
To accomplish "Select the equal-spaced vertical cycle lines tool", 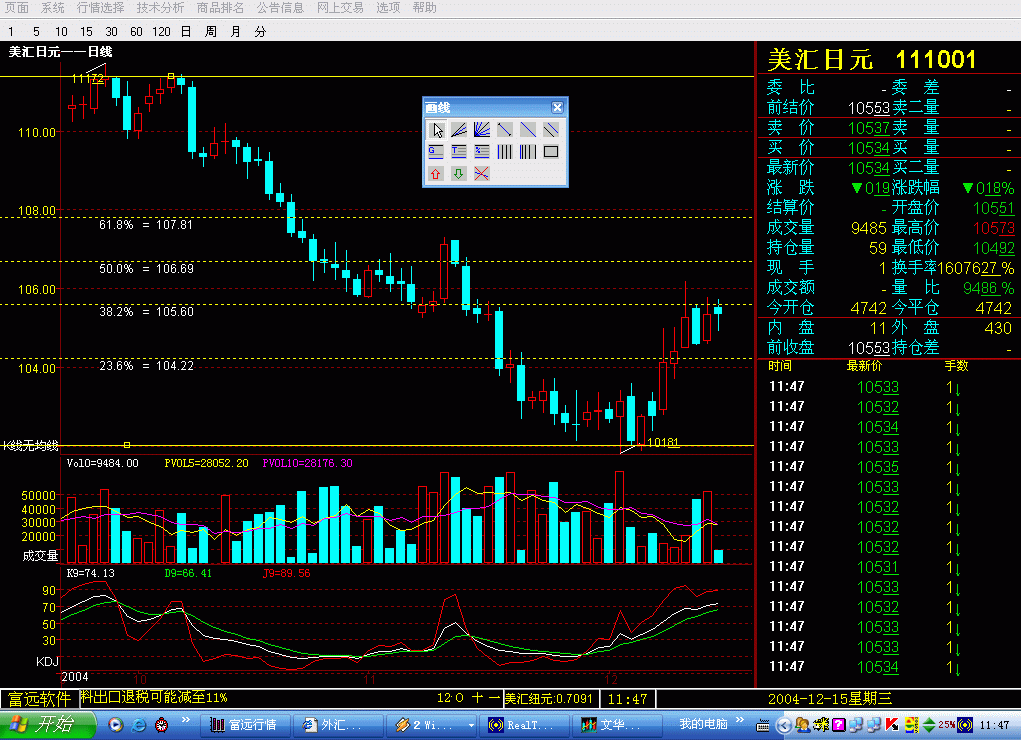I will tap(505, 152).
